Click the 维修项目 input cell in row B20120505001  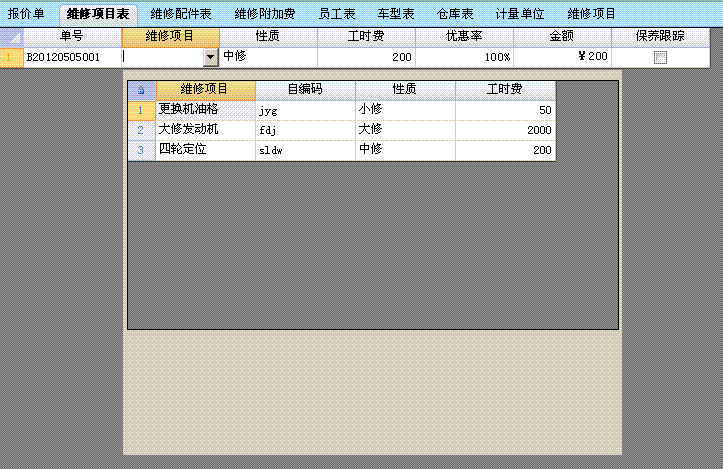point(163,57)
